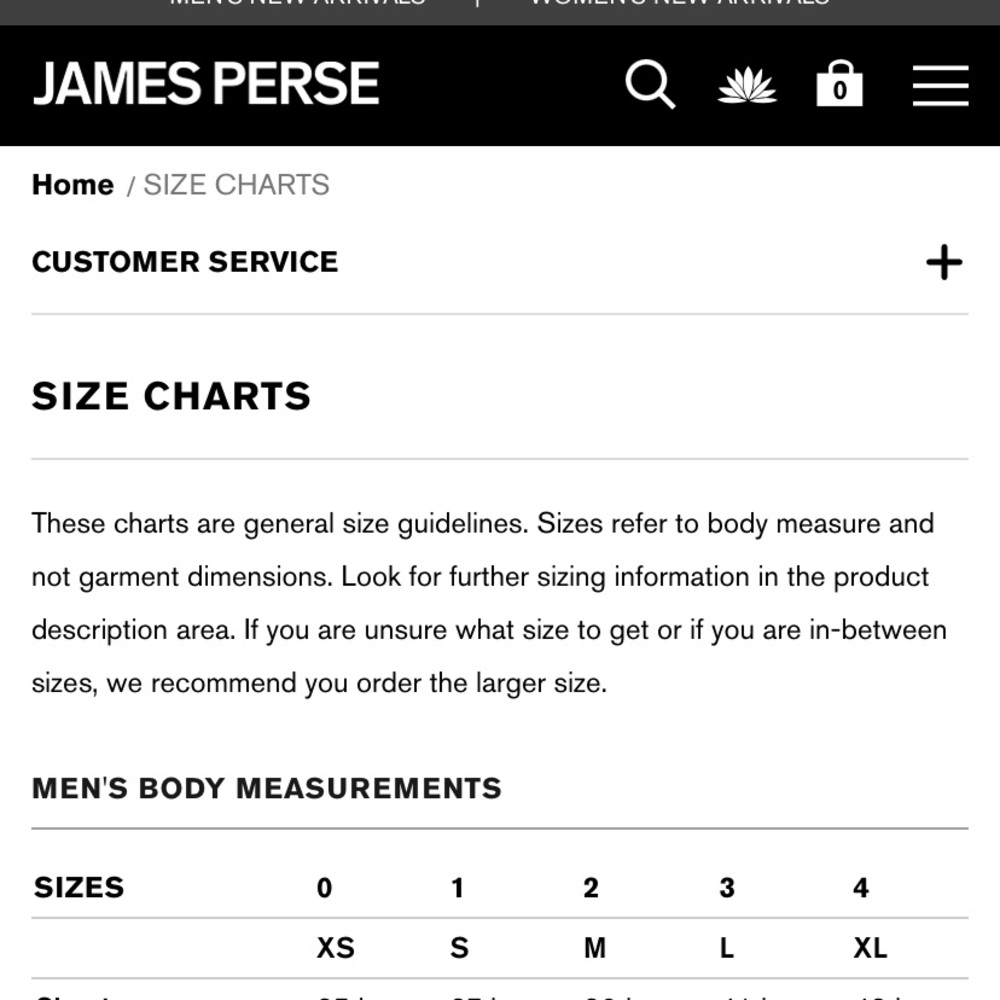Image resolution: width=1000 pixels, height=1000 pixels.
Task: Click the M size cell
Action: (x=594, y=948)
